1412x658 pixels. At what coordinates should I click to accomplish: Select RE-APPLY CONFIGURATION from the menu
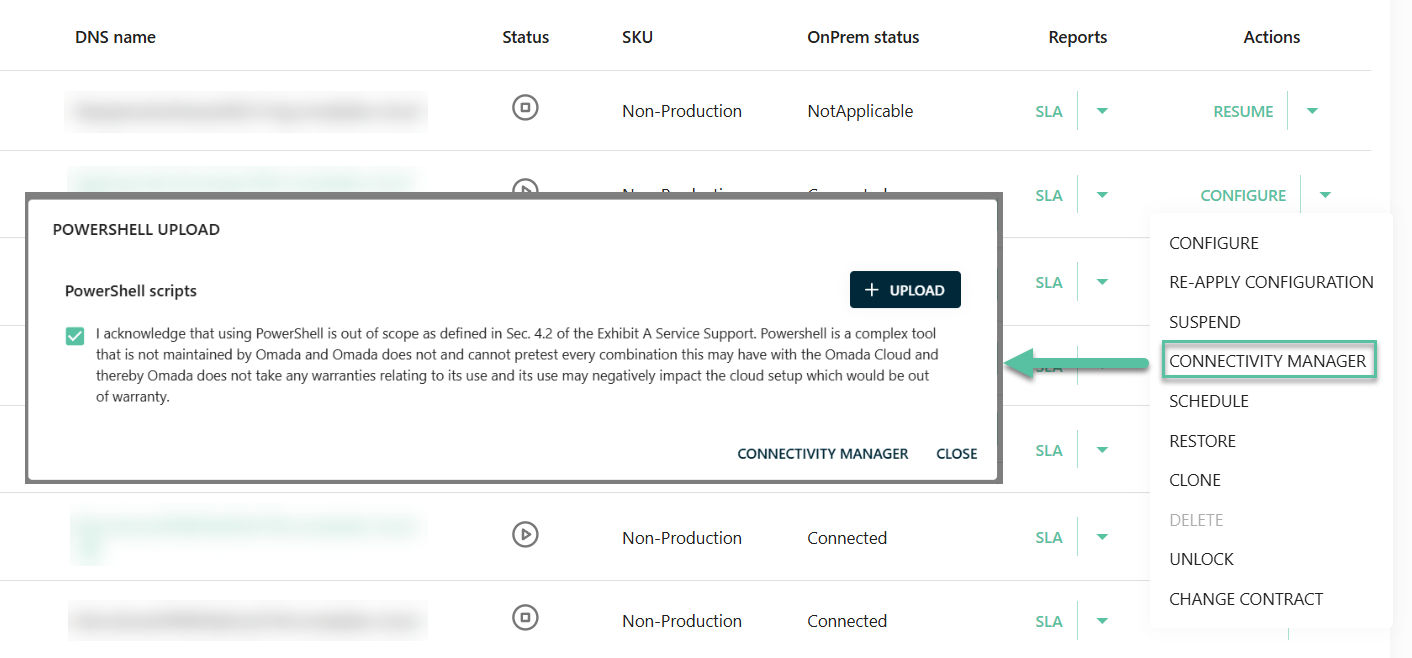point(1271,282)
